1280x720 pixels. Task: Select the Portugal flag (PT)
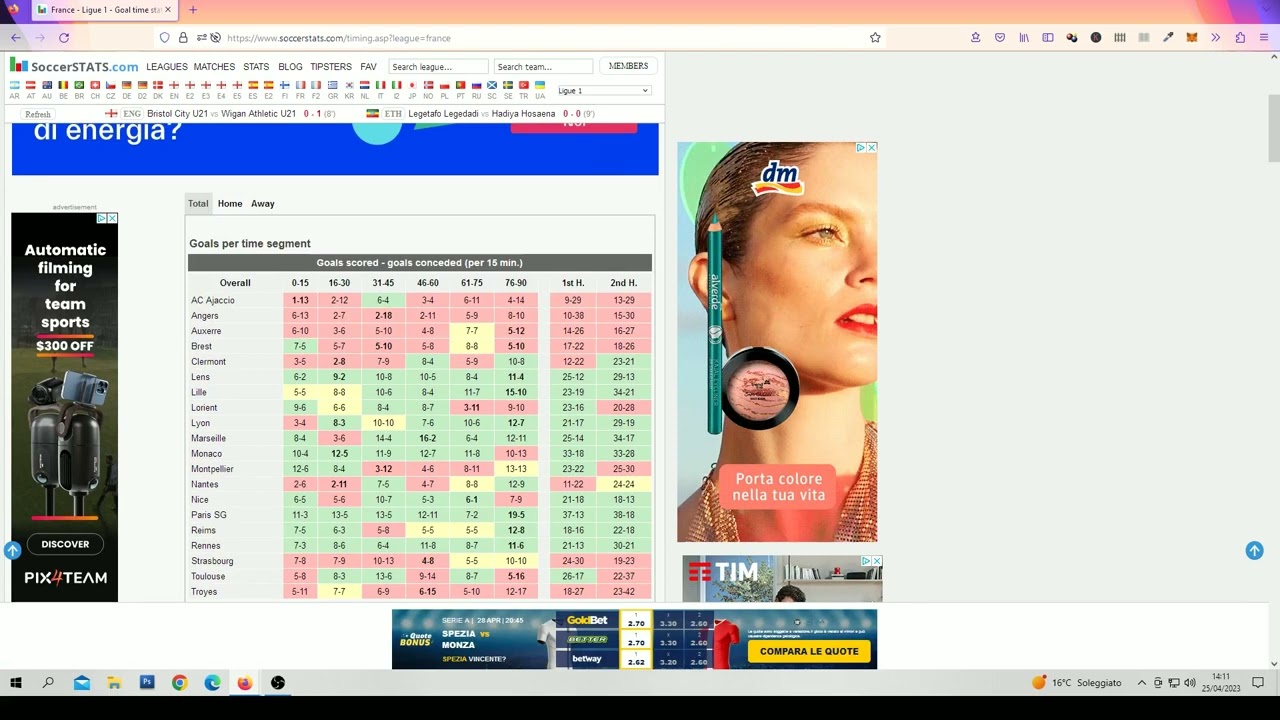pos(460,86)
